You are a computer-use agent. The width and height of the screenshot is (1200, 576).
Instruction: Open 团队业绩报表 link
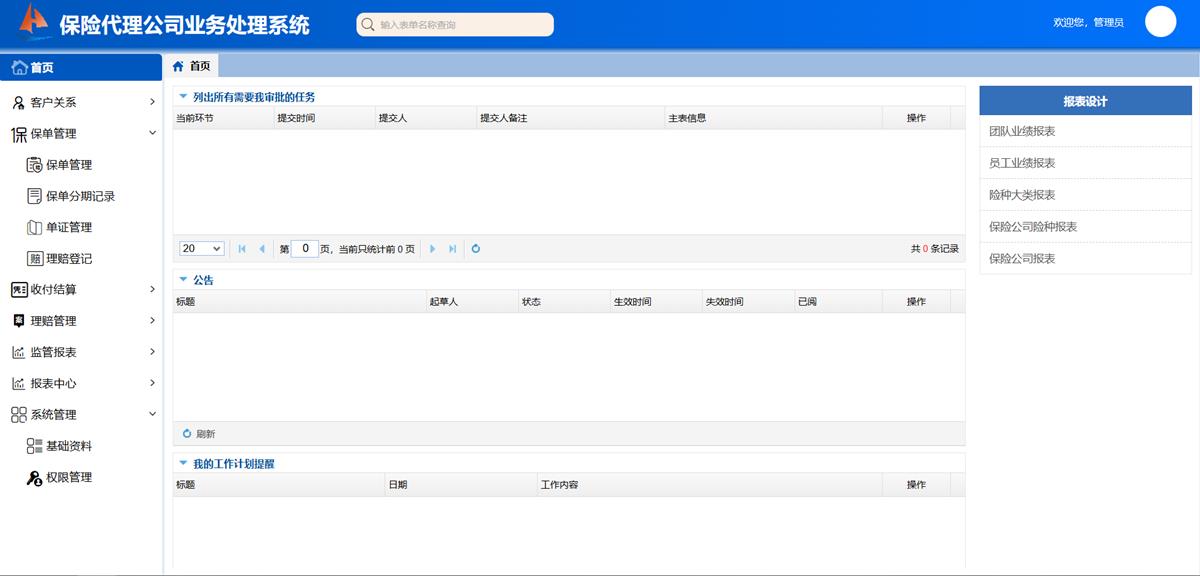[x=1022, y=131]
